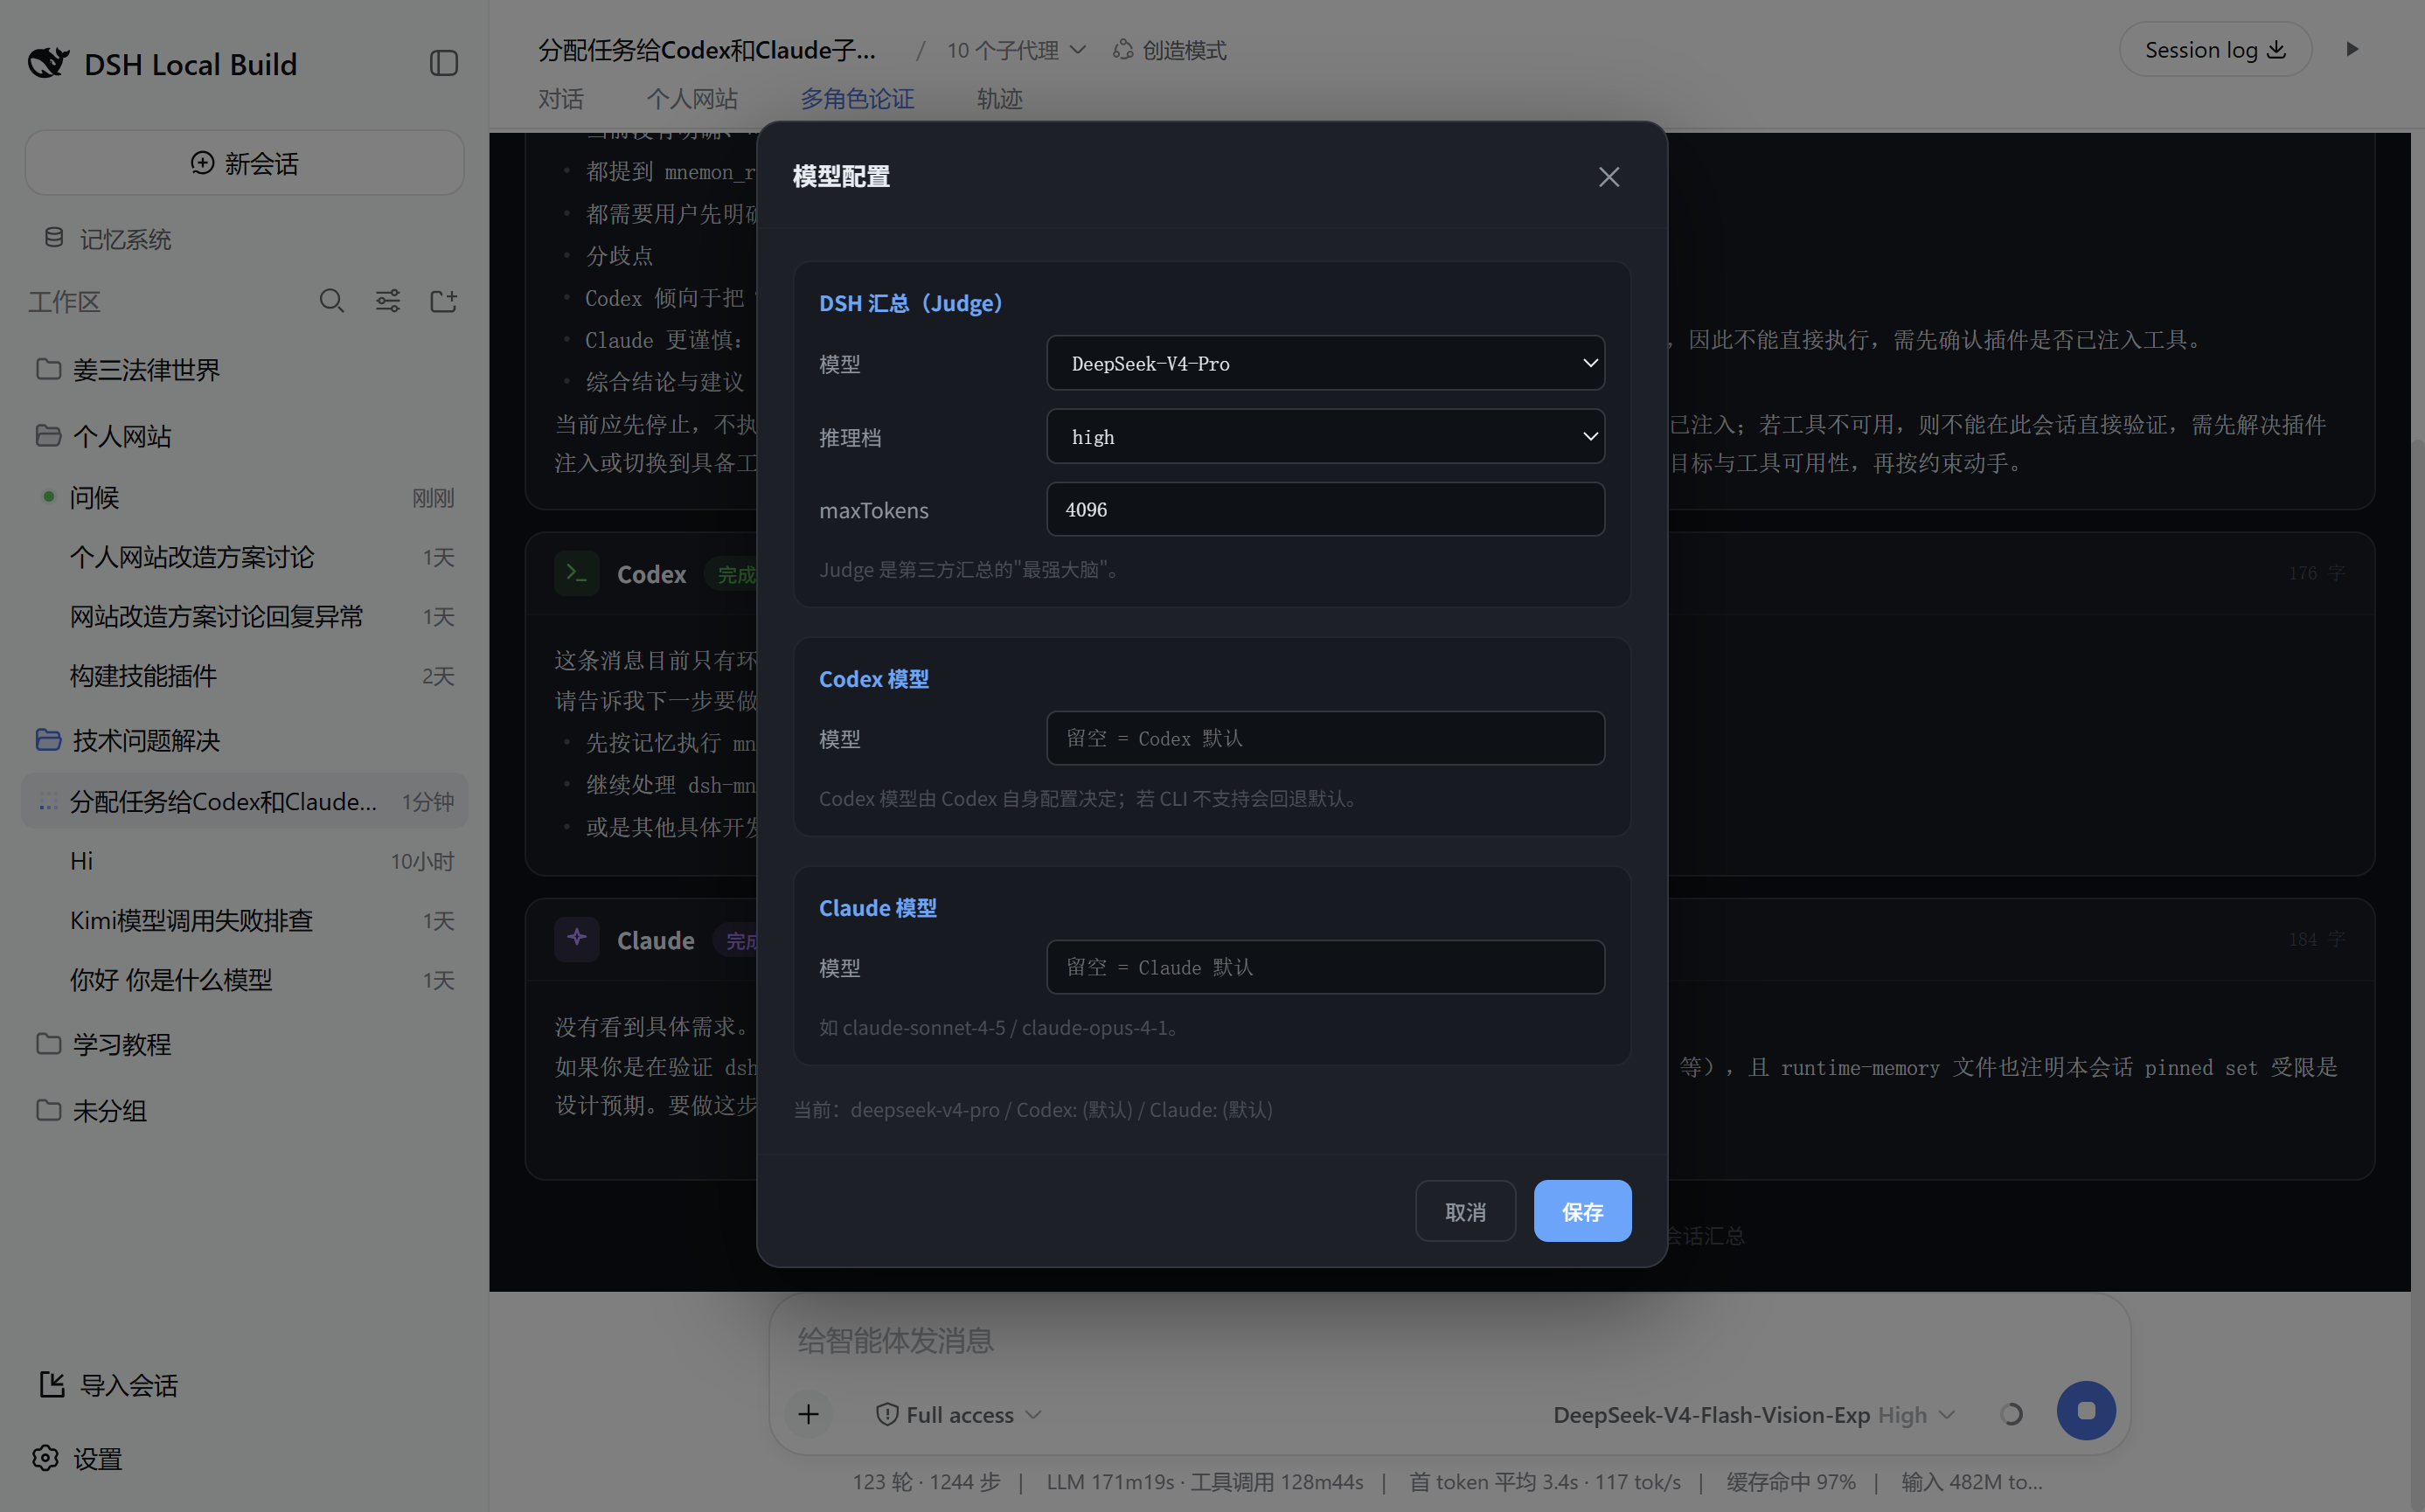Image resolution: width=2425 pixels, height=1512 pixels.
Task: Open the memory system entry
Action: click(x=107, y=239)
